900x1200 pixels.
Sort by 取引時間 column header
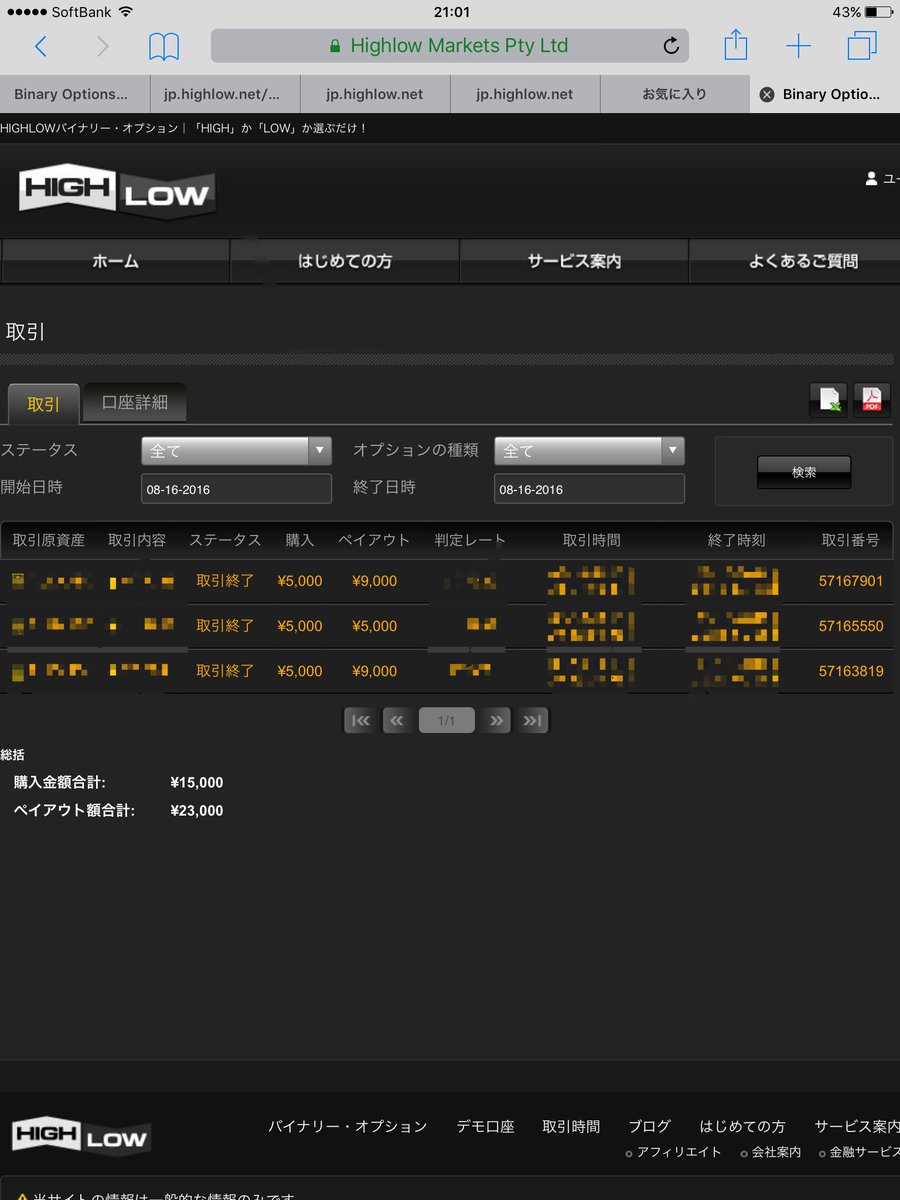coord(592,540)
